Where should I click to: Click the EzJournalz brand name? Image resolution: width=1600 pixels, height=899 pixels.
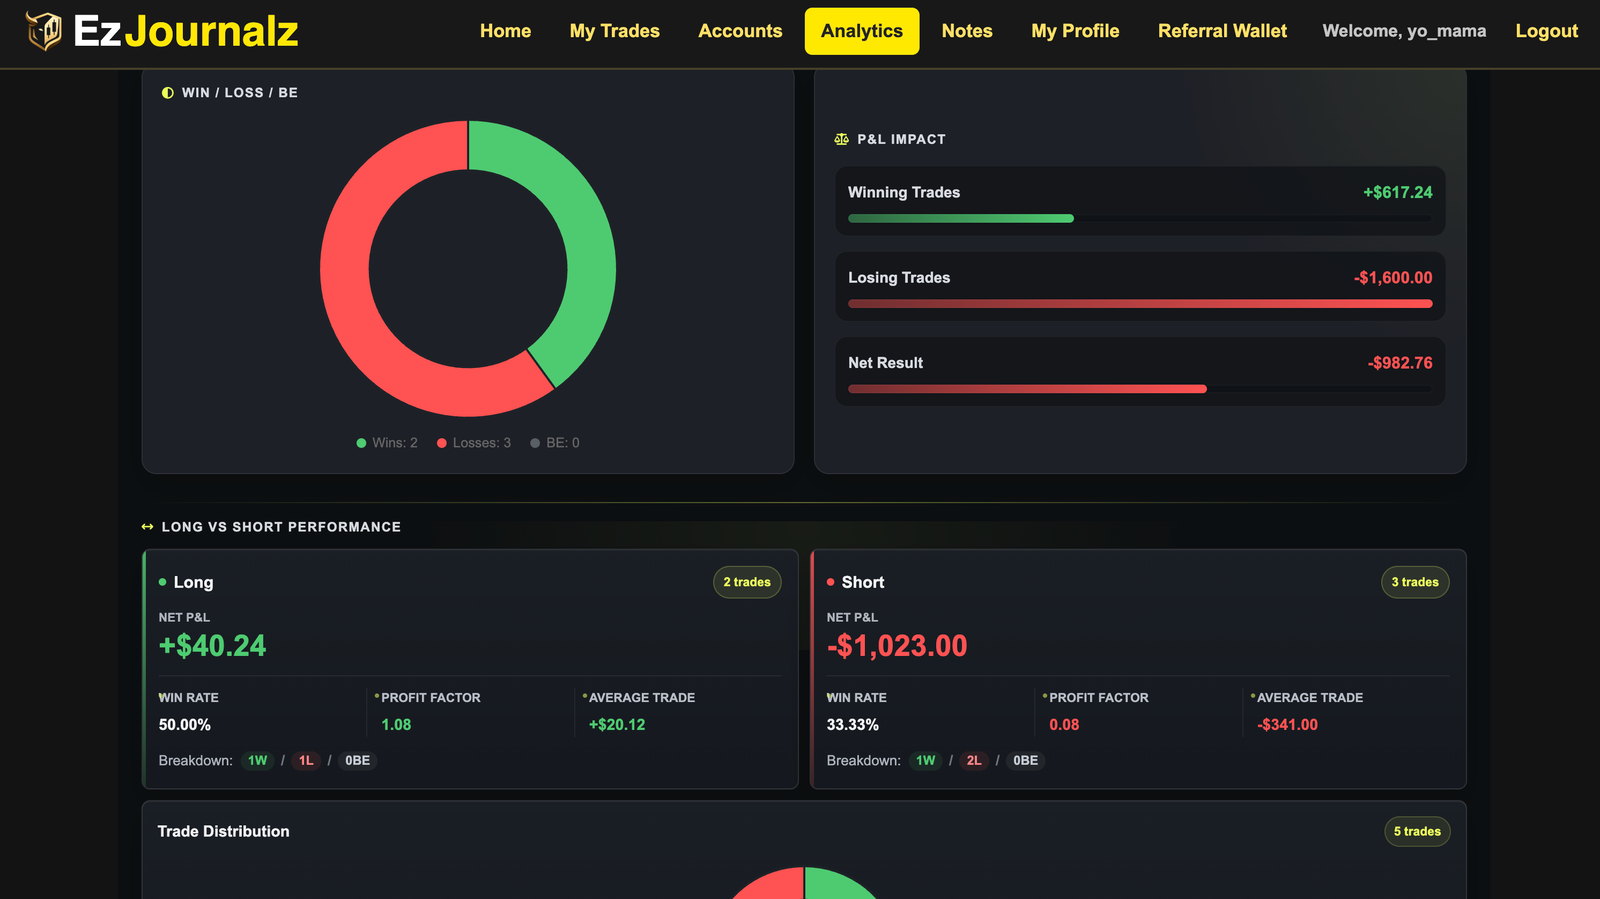click(186, 31)
